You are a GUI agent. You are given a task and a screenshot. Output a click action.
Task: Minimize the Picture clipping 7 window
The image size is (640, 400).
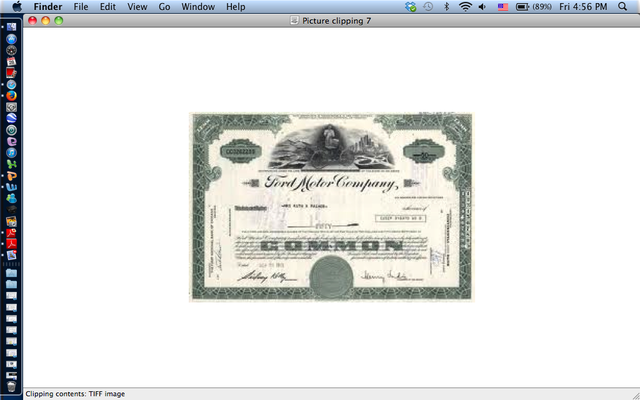(46, 20)
